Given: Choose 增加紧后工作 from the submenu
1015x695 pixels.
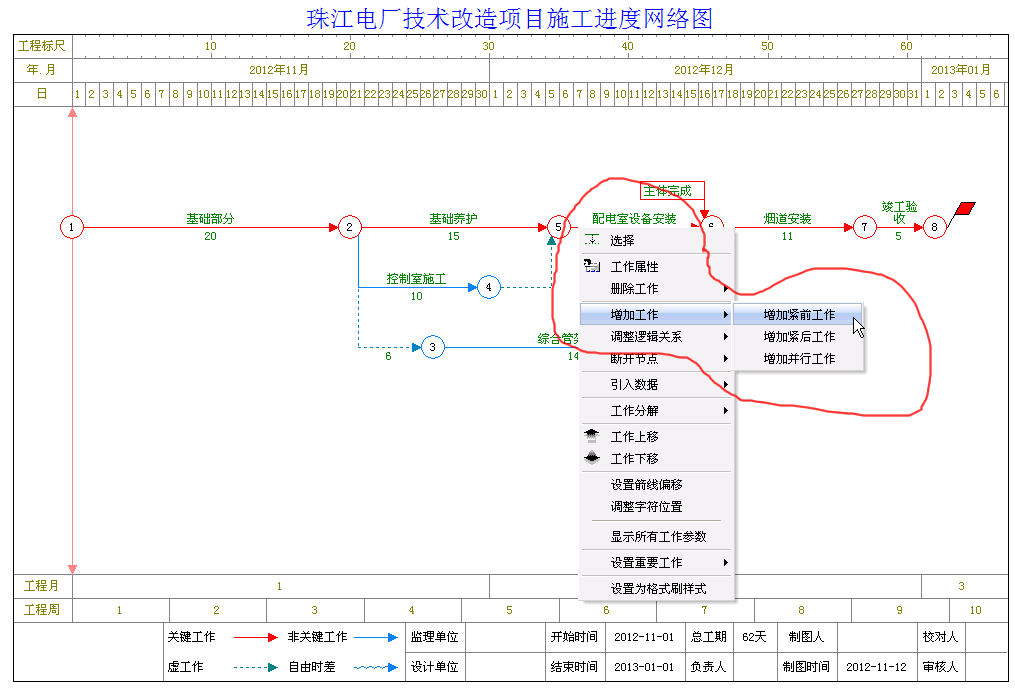Looking at the screenshot, I should click(x=798, y=336).
